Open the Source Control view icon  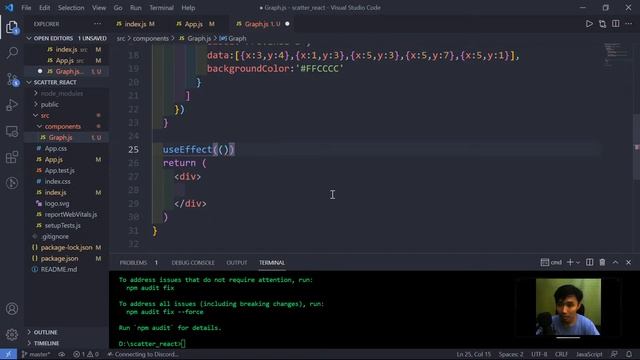coord(12,79)
